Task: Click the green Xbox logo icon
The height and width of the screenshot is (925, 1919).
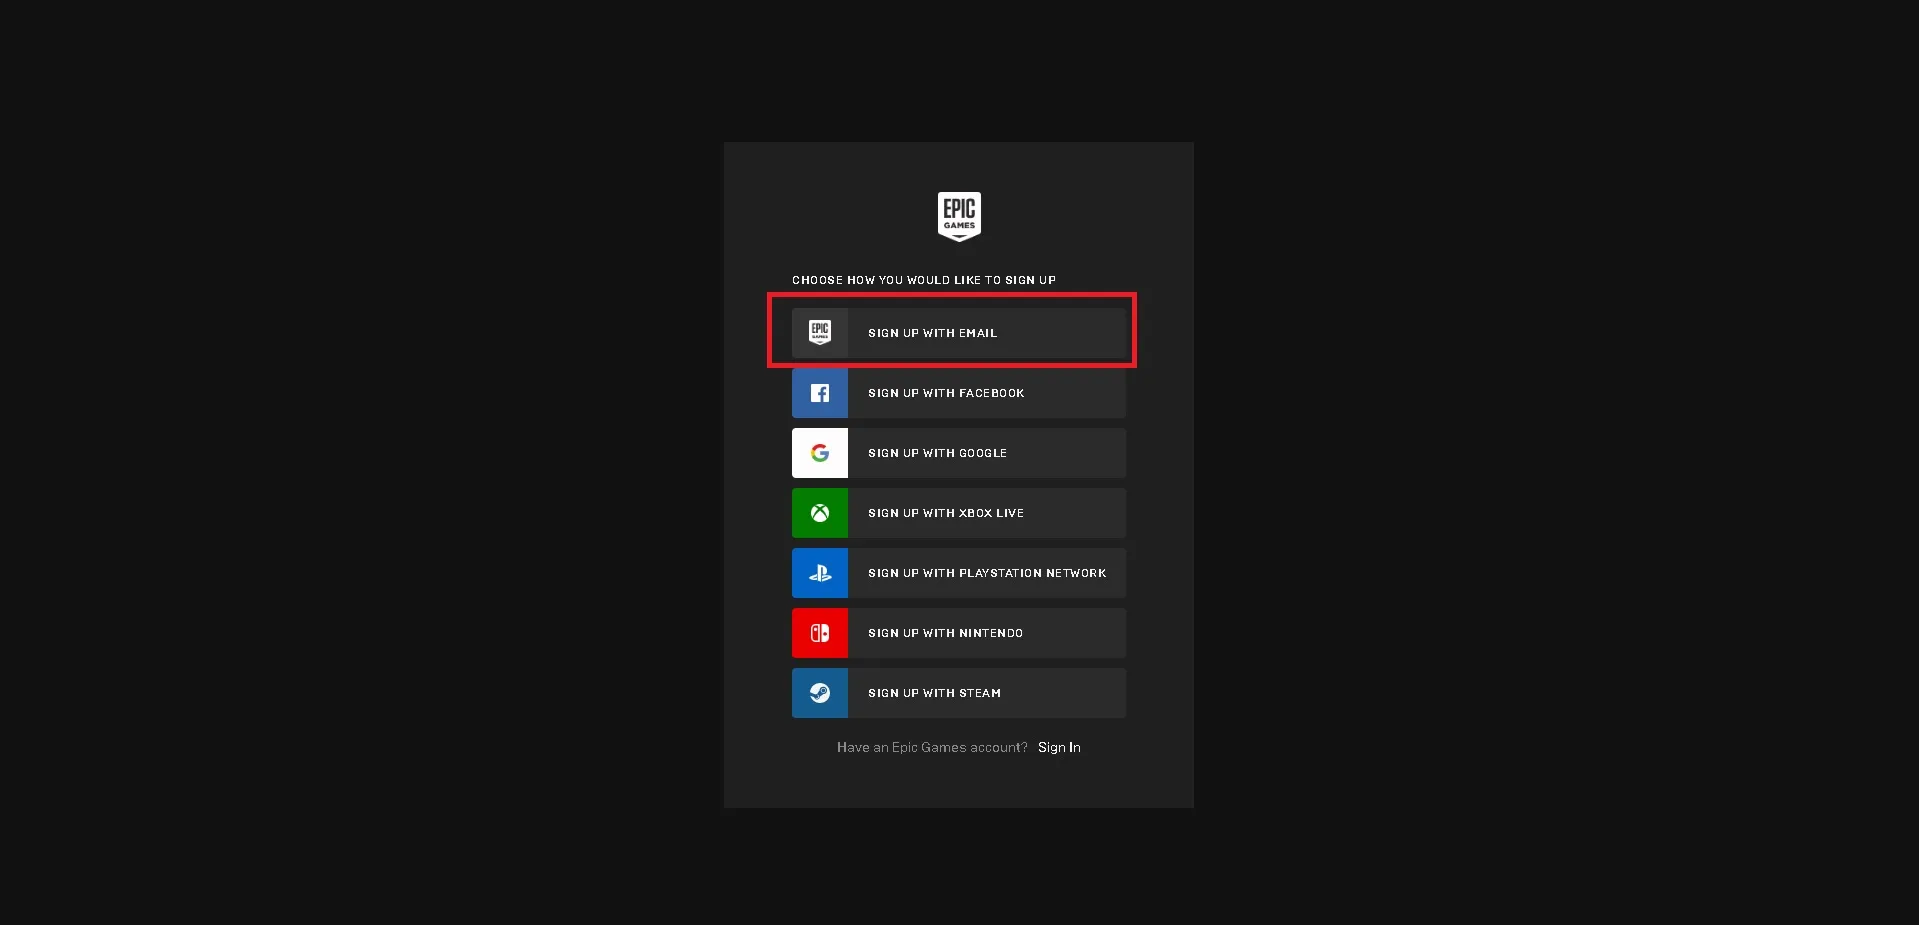Action: click(819, 513)
